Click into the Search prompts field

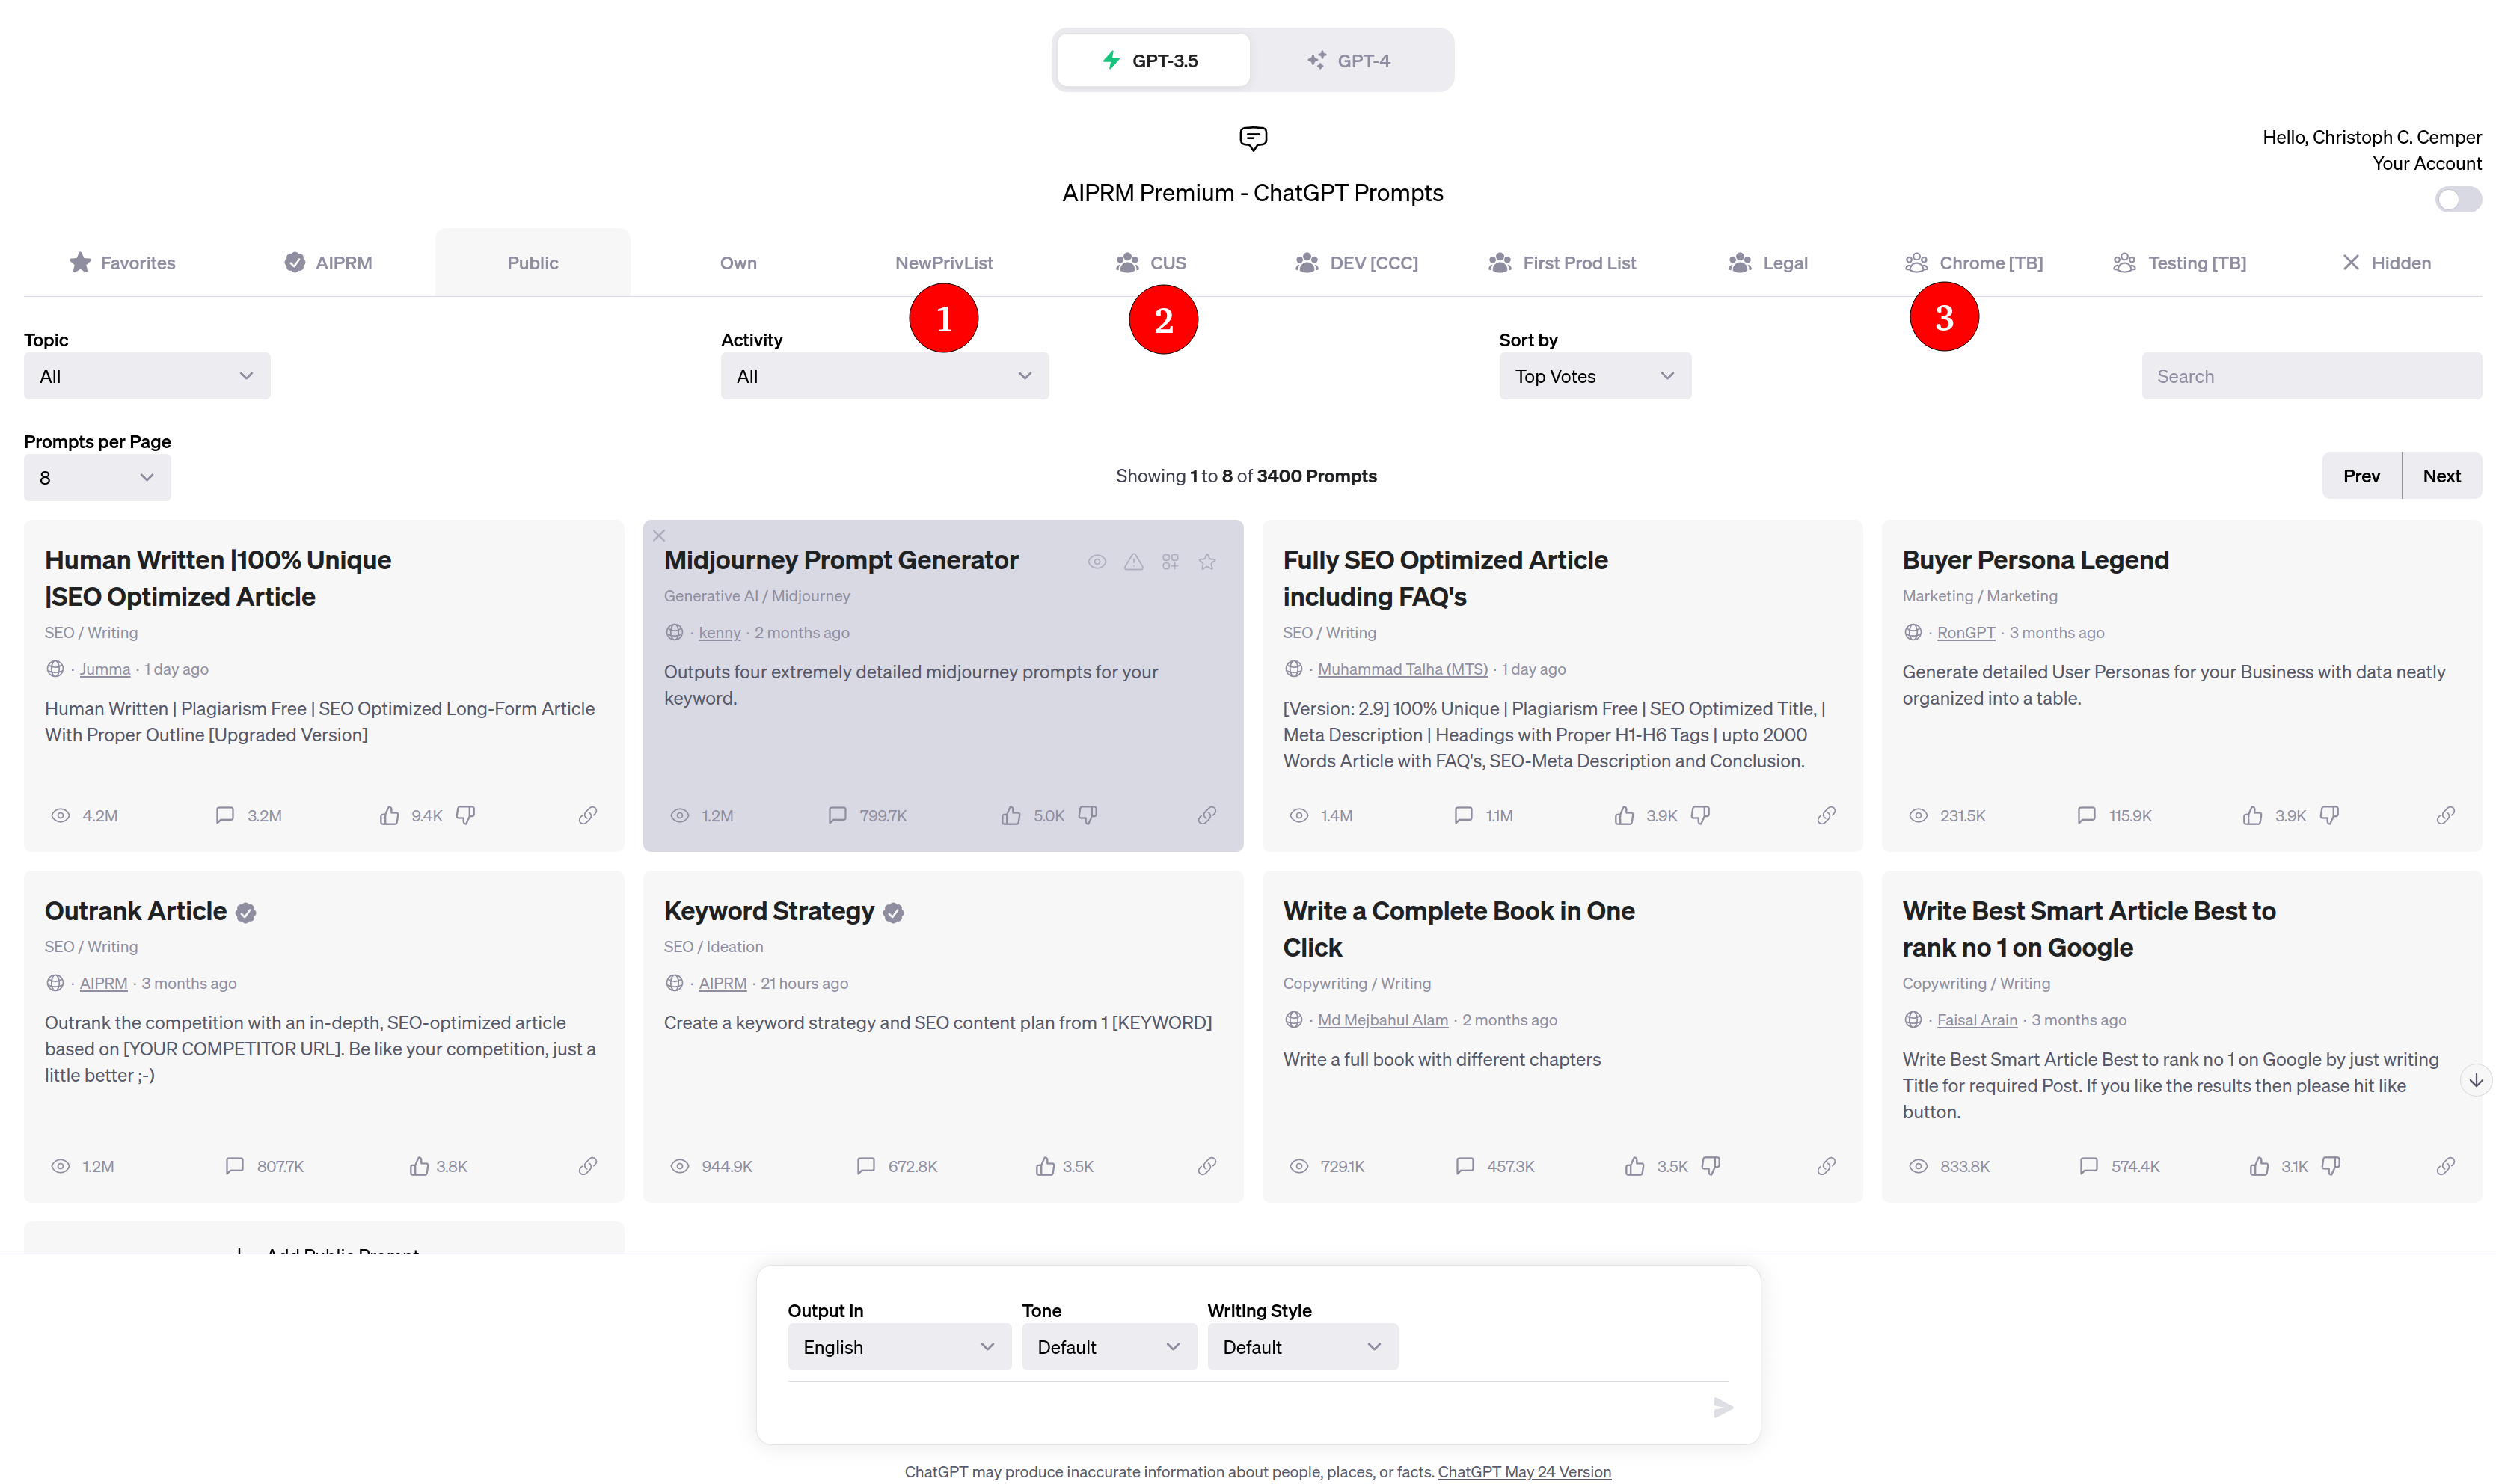click(2310, 376)
